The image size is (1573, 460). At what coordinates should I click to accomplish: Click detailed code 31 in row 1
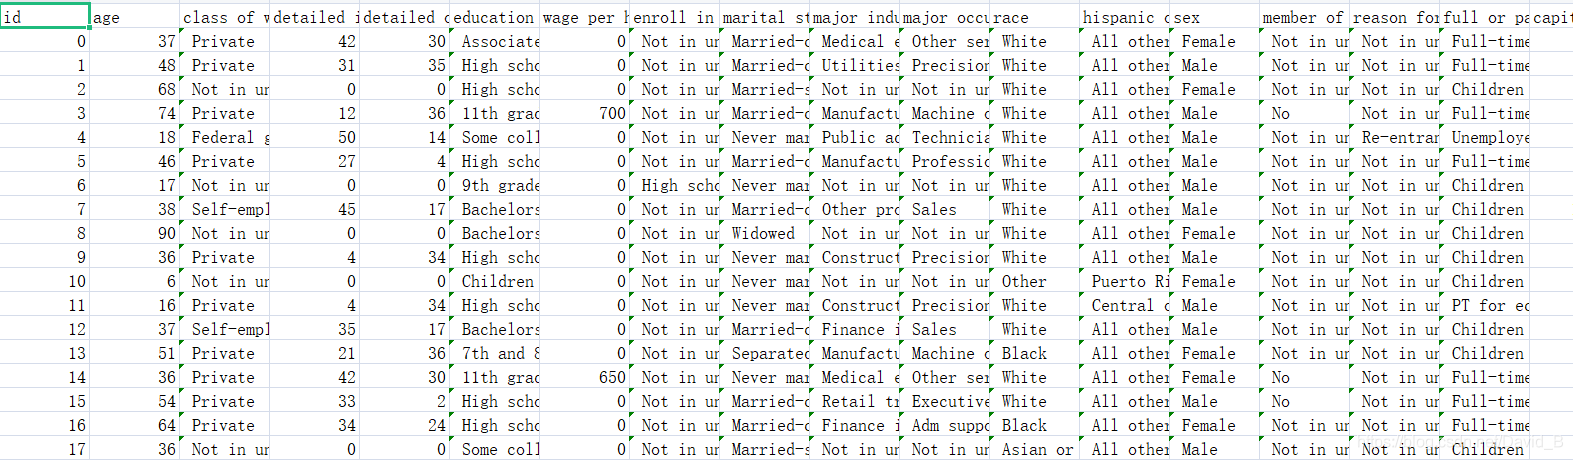[315, 65]
